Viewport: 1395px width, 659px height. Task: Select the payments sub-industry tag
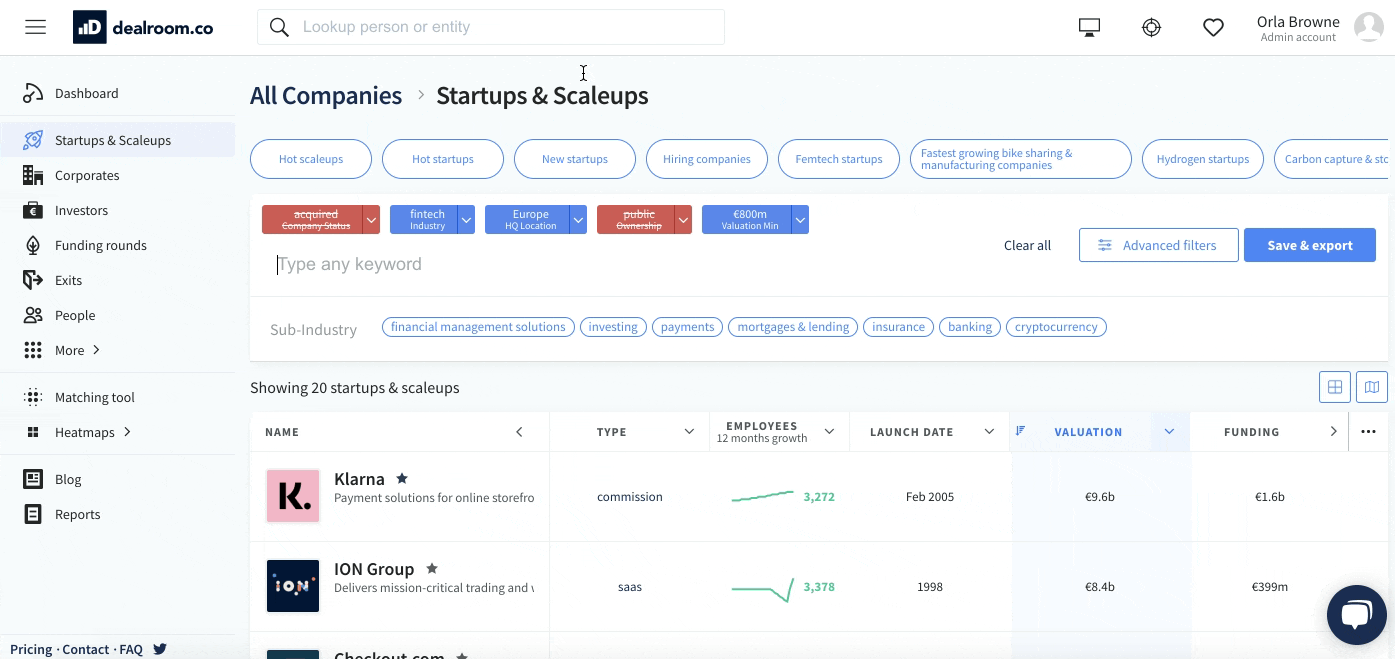point(688,327)
